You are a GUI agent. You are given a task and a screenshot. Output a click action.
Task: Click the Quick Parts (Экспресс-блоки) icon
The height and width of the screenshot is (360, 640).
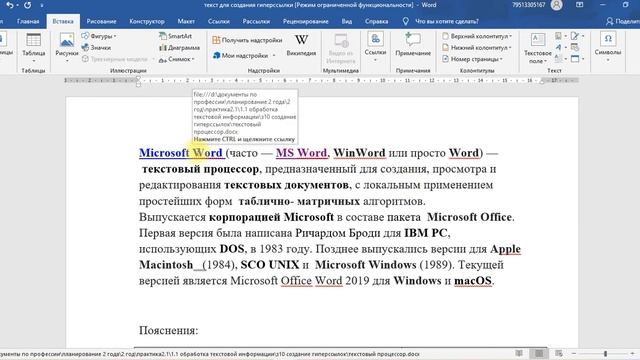(558, 36)
